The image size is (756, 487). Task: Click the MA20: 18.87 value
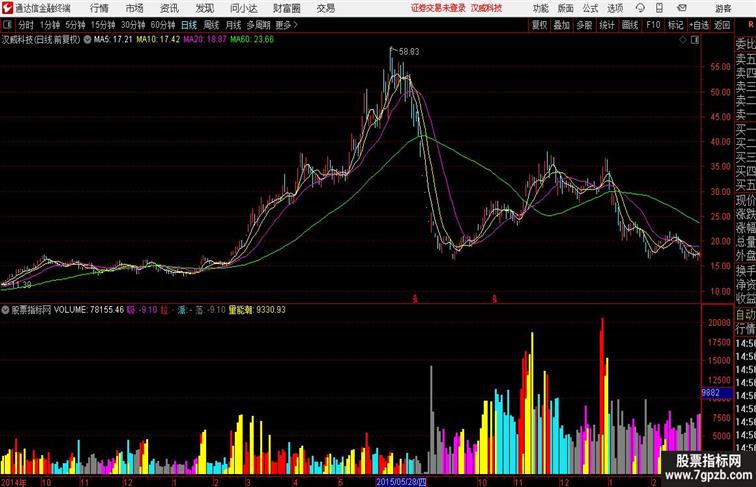click(204, 40)
